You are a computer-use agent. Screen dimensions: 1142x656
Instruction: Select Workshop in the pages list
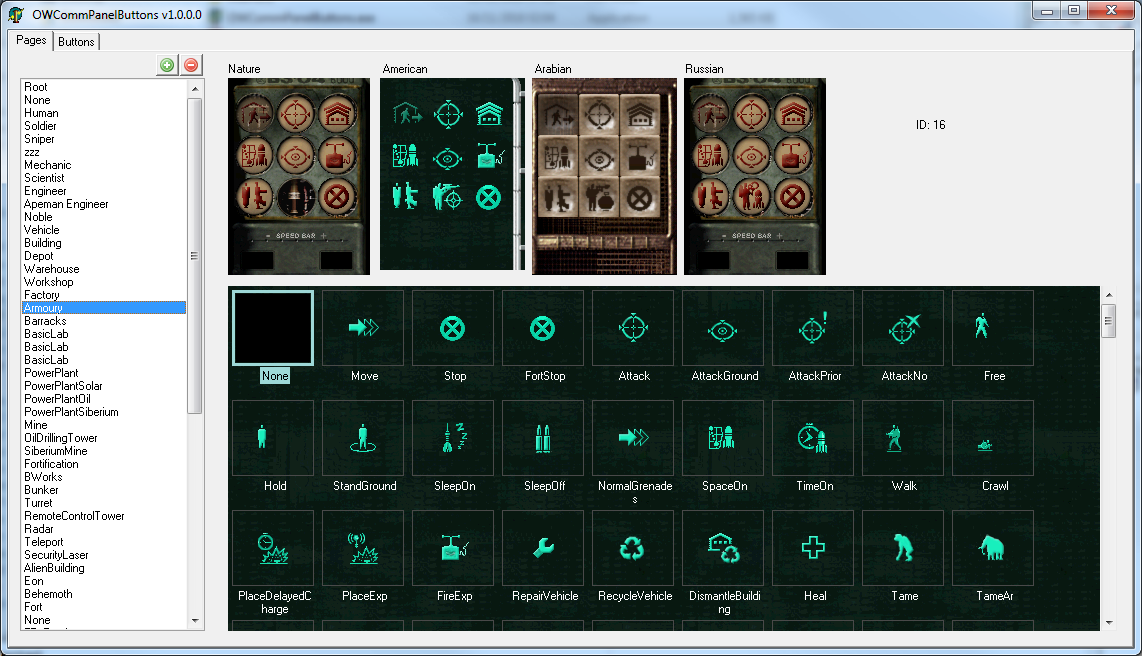click(x=104, y=282)
